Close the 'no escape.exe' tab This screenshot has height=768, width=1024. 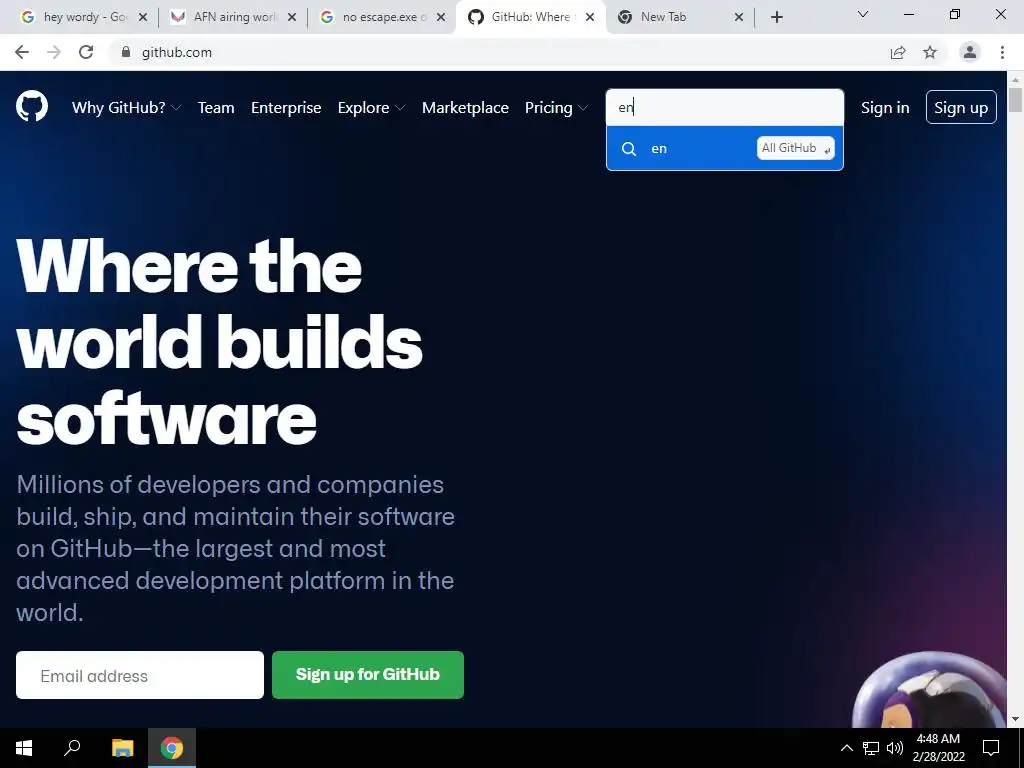tap(441, 17)
